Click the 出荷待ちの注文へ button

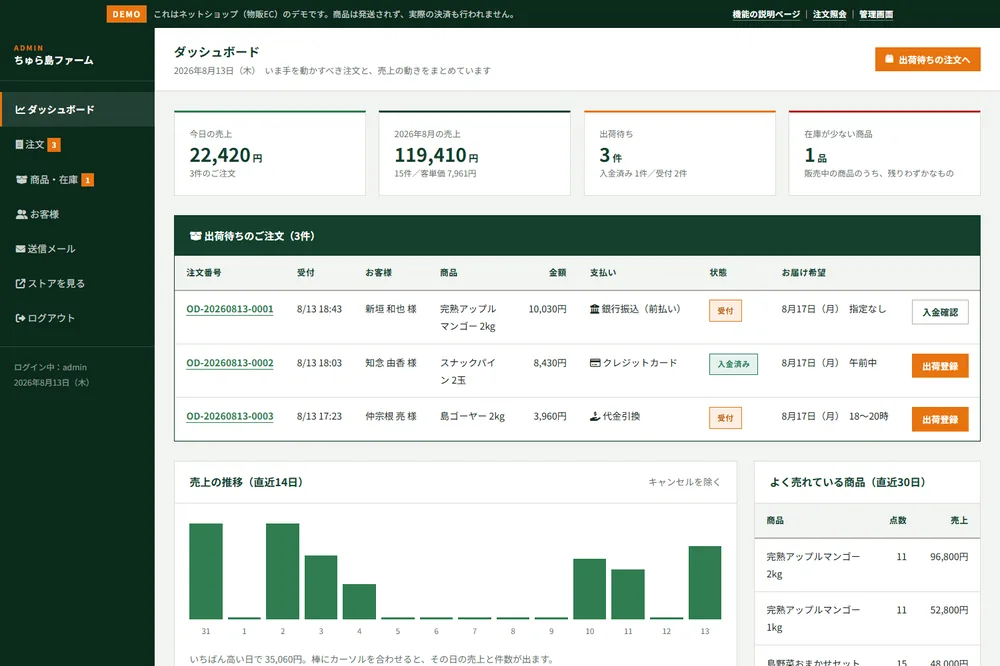(927, 59)
